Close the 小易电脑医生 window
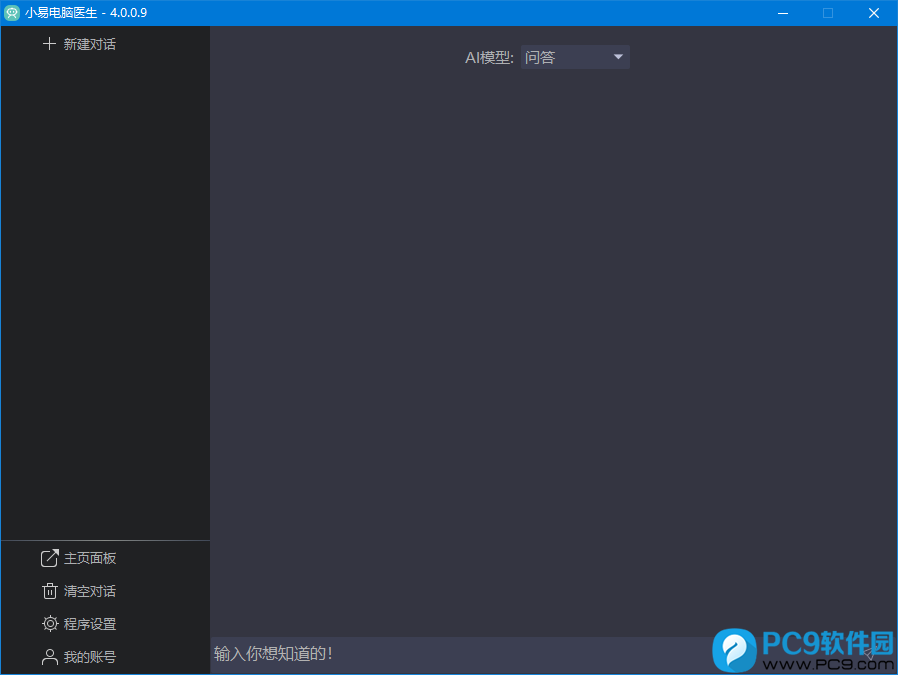 click(x=874, y=13)
